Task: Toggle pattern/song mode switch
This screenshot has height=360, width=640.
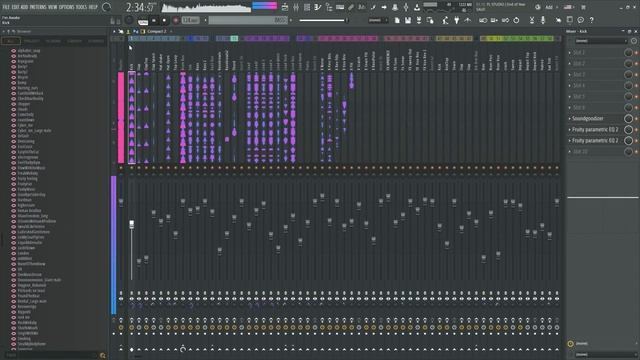Action: click(x=143, y=20)
